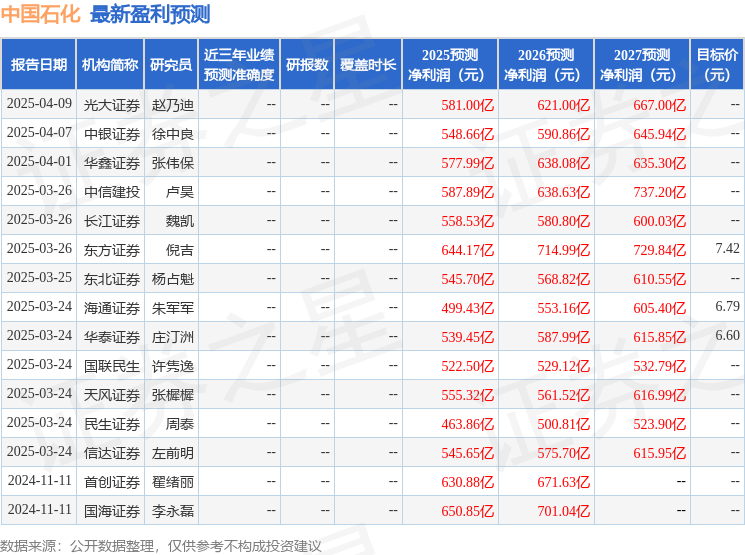Click the 7.42 target price
Screen dimensions: 745x555
point(727,249)
